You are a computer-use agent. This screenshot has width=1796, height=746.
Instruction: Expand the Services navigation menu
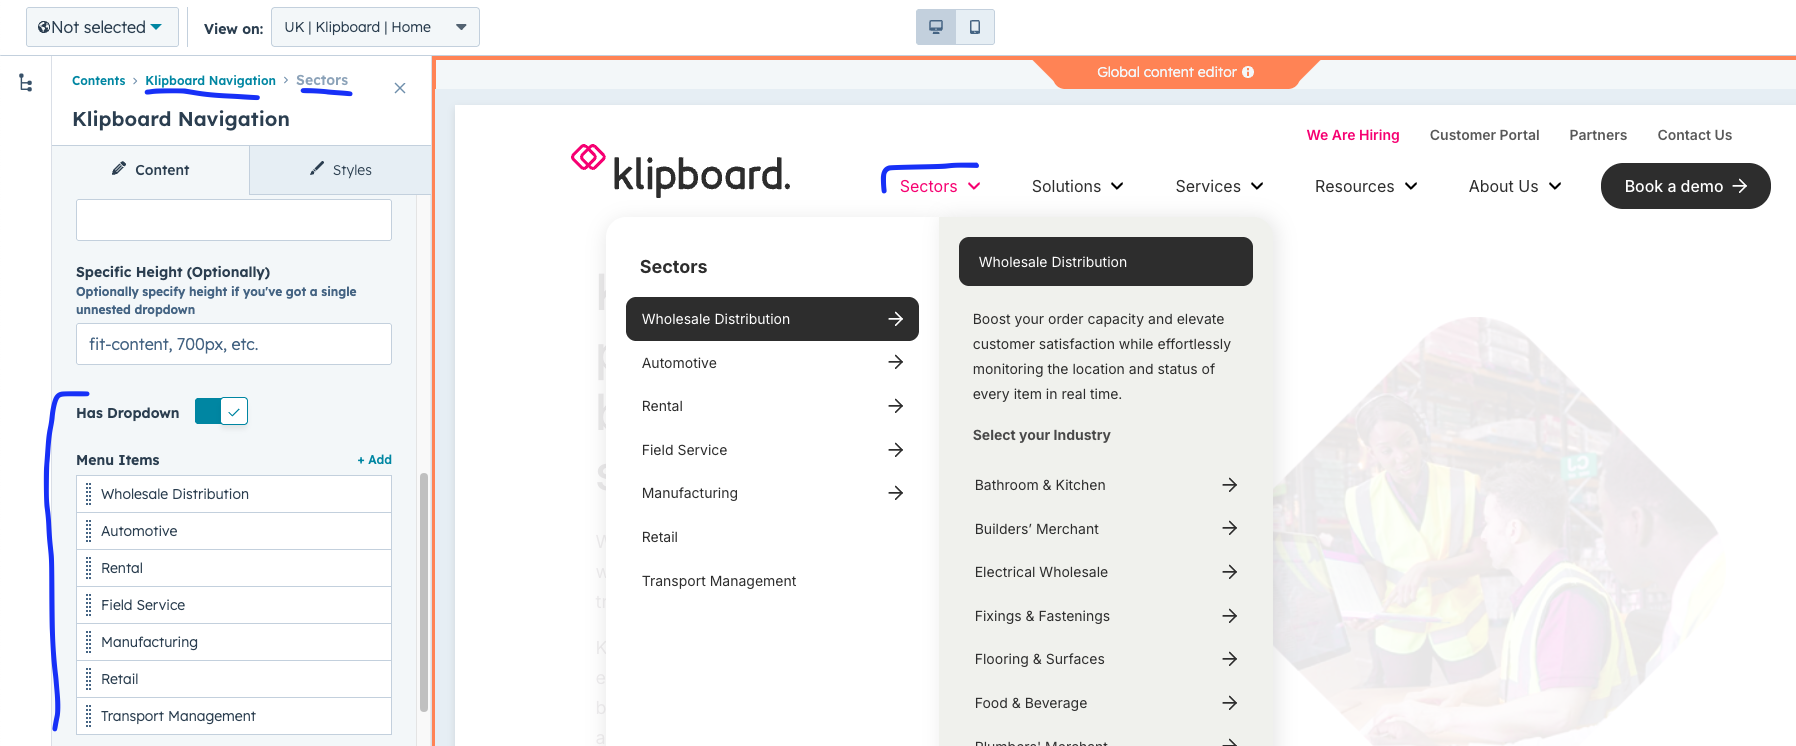[x=1219, y=186]
